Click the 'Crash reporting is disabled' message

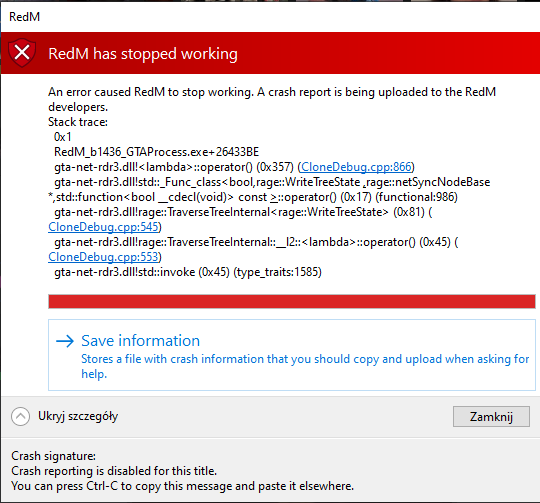pos(114,471)
